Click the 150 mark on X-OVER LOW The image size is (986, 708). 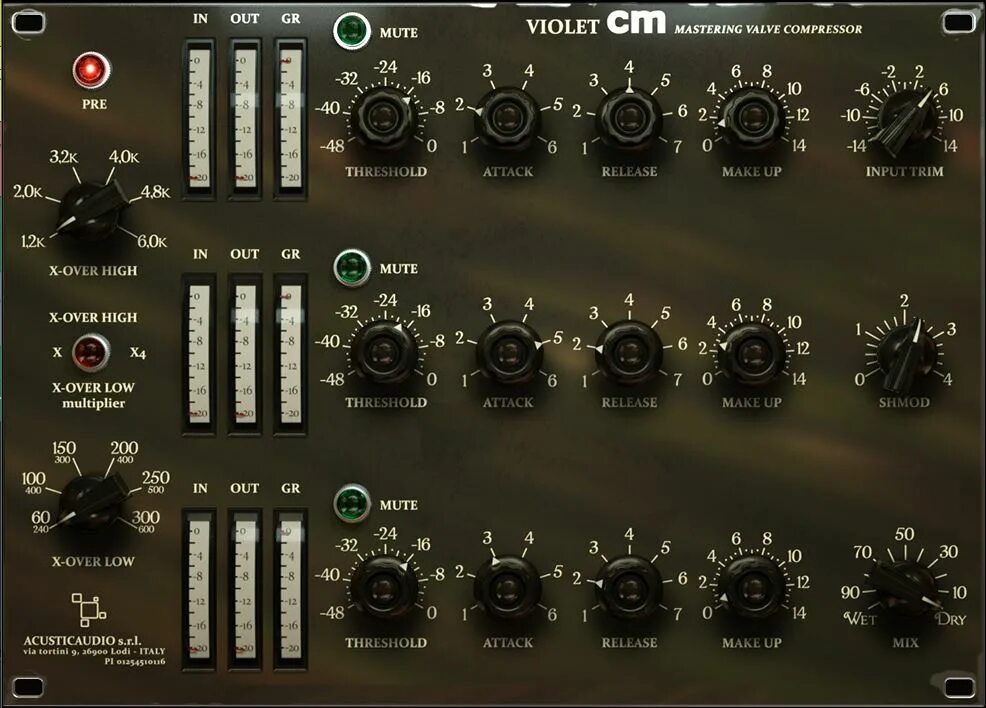click(64, 448)
